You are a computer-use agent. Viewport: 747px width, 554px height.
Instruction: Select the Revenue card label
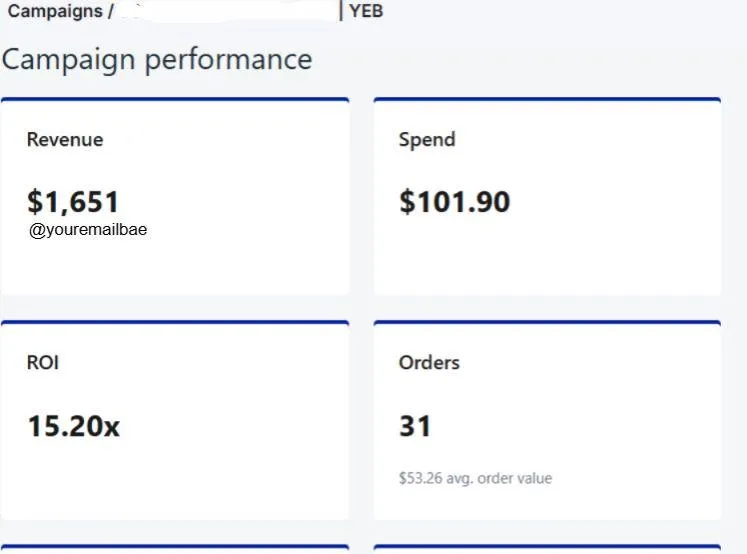click(65, 140)
